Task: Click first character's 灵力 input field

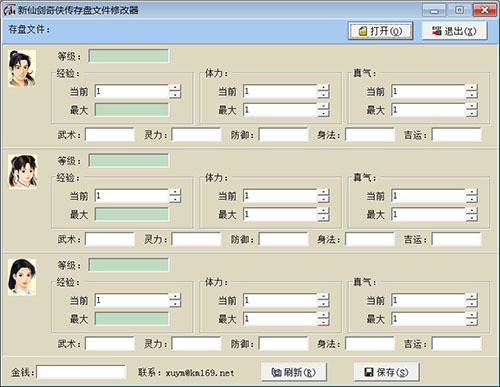Action: [x=197, y=135]
